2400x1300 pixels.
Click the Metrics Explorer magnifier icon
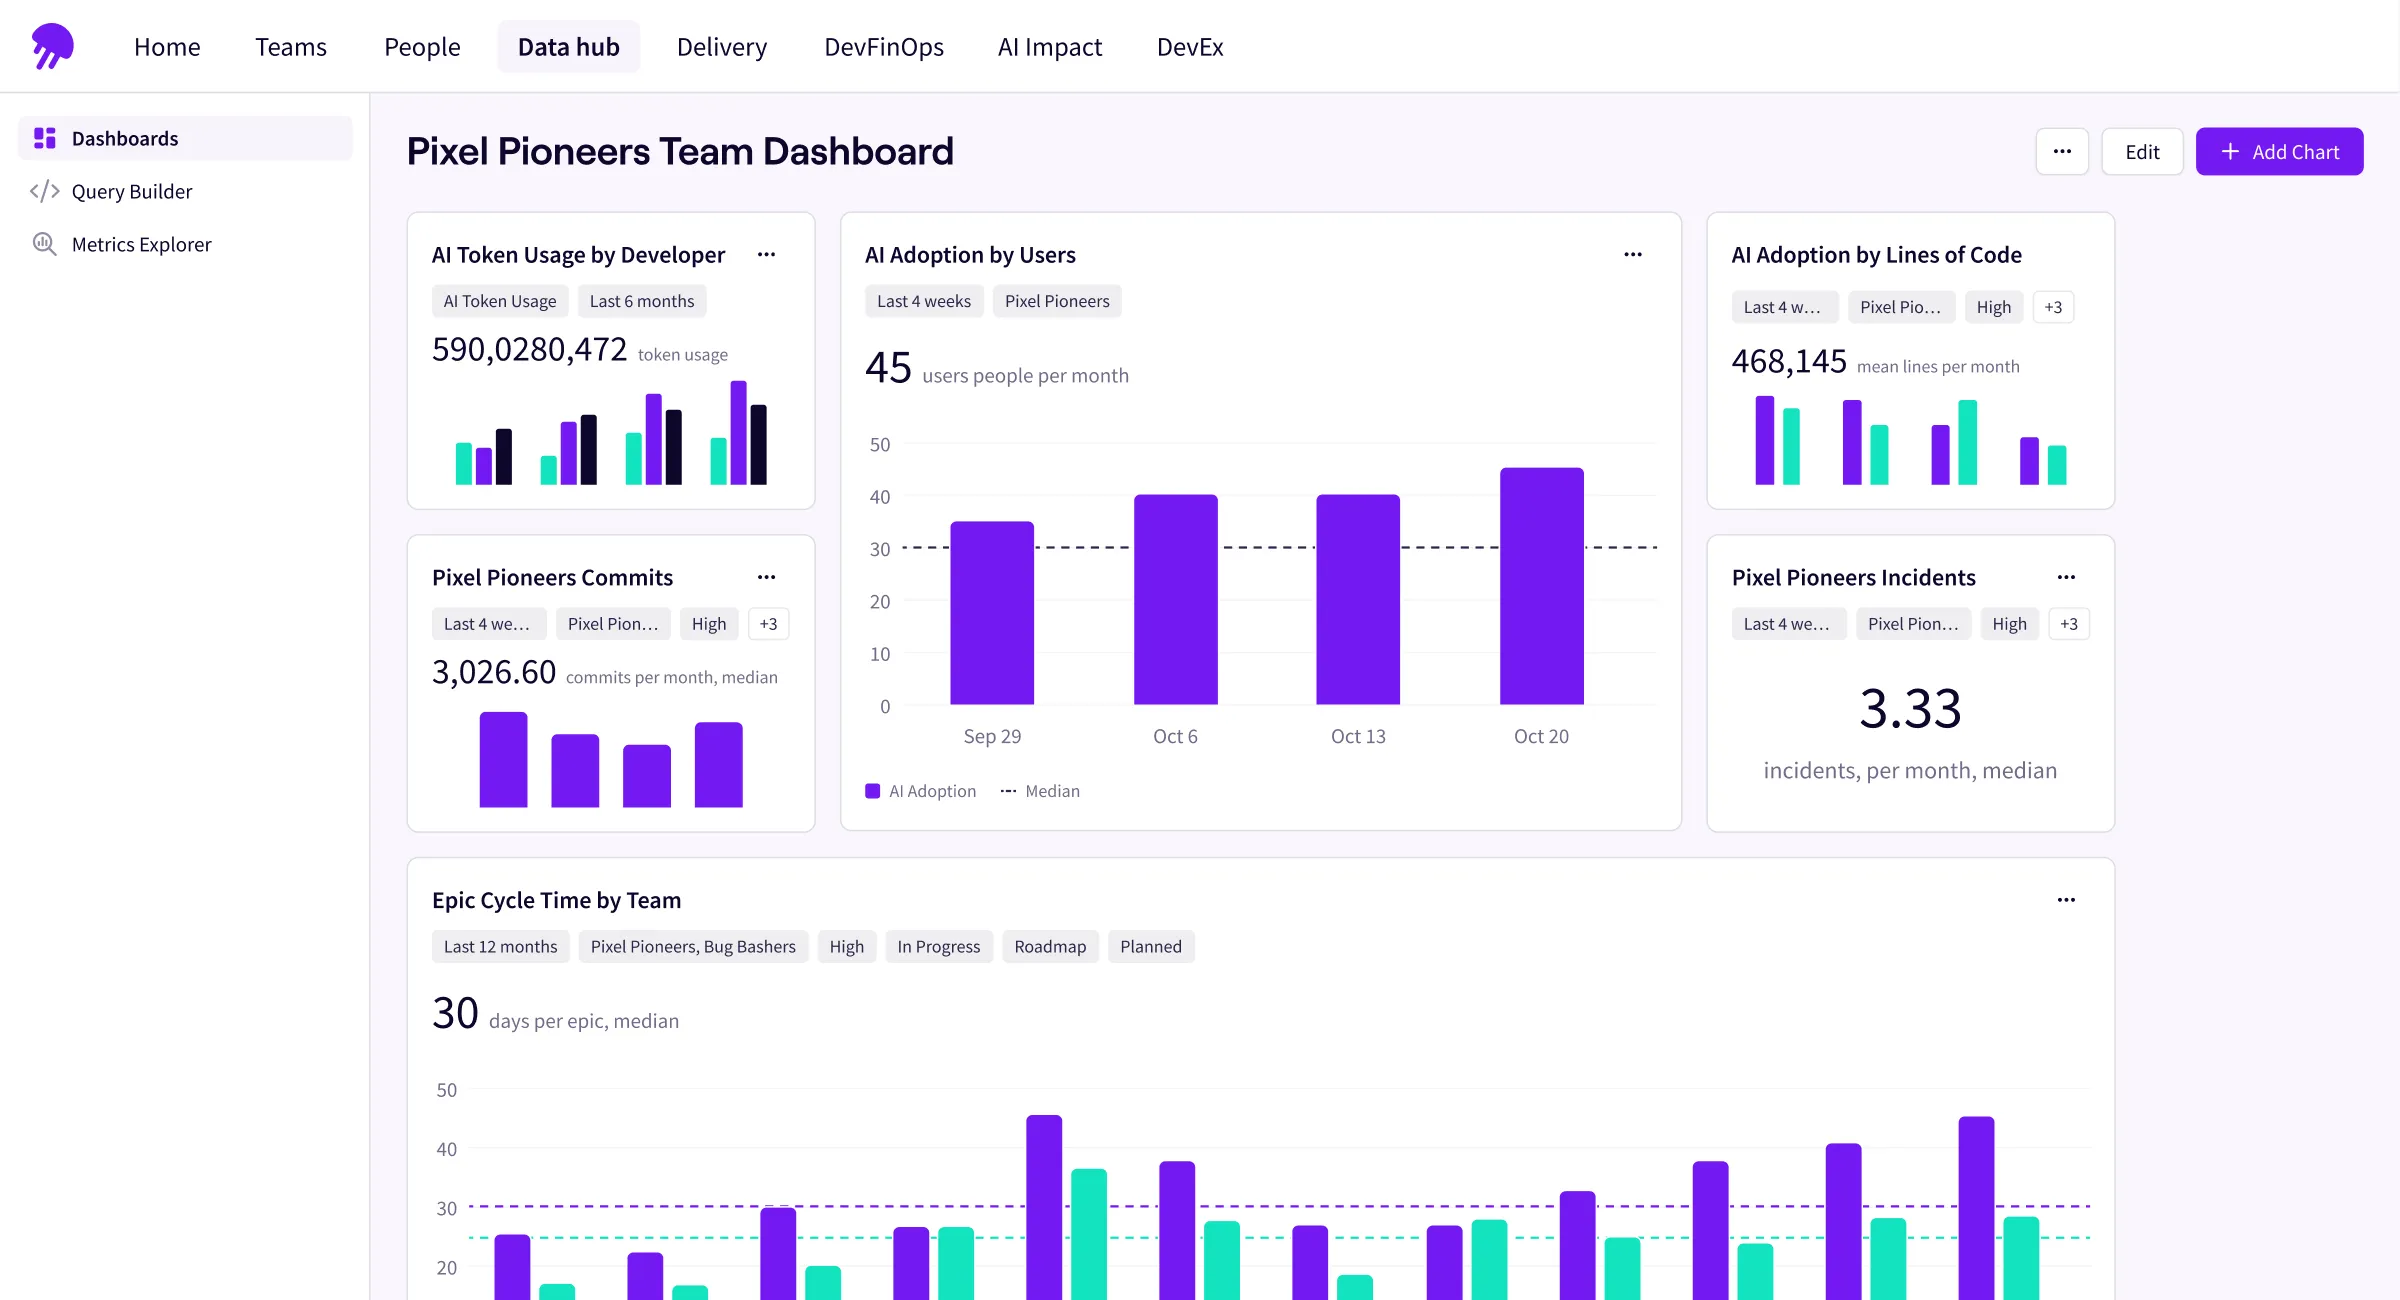coord(45,244)
